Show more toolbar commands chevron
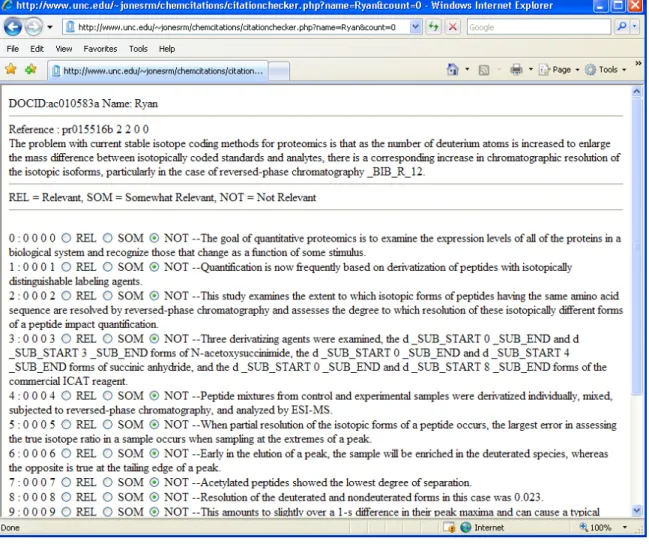This screenshot has height=544, width=649. click(x=638, y=63)
